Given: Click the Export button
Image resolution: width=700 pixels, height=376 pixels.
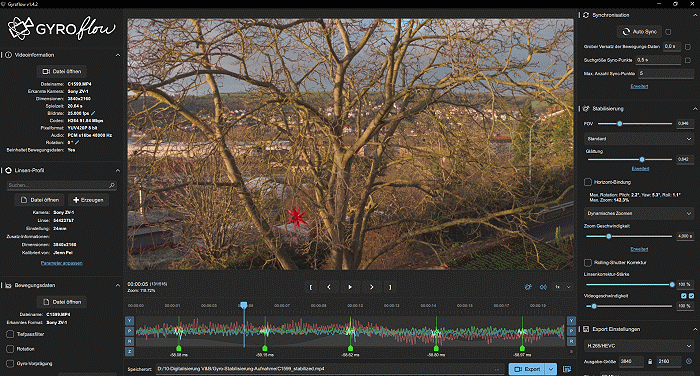Looking at the screenshot, I should [x=527, y=369].
